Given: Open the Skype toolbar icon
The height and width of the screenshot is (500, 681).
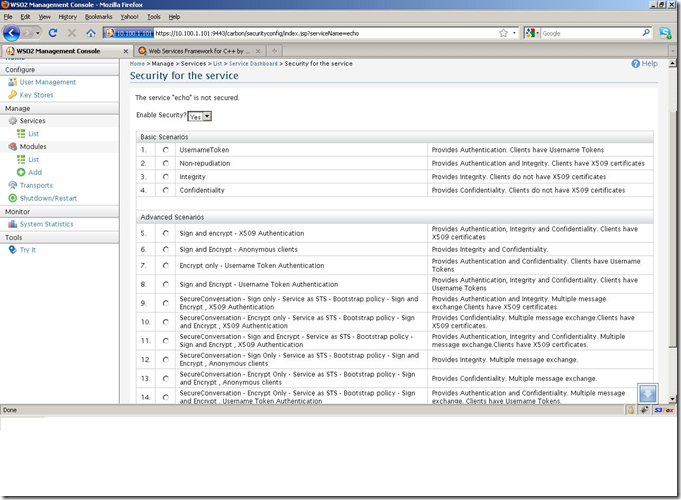Looking at the screenshot, I should pyautogui.click(x=665, y=33).
